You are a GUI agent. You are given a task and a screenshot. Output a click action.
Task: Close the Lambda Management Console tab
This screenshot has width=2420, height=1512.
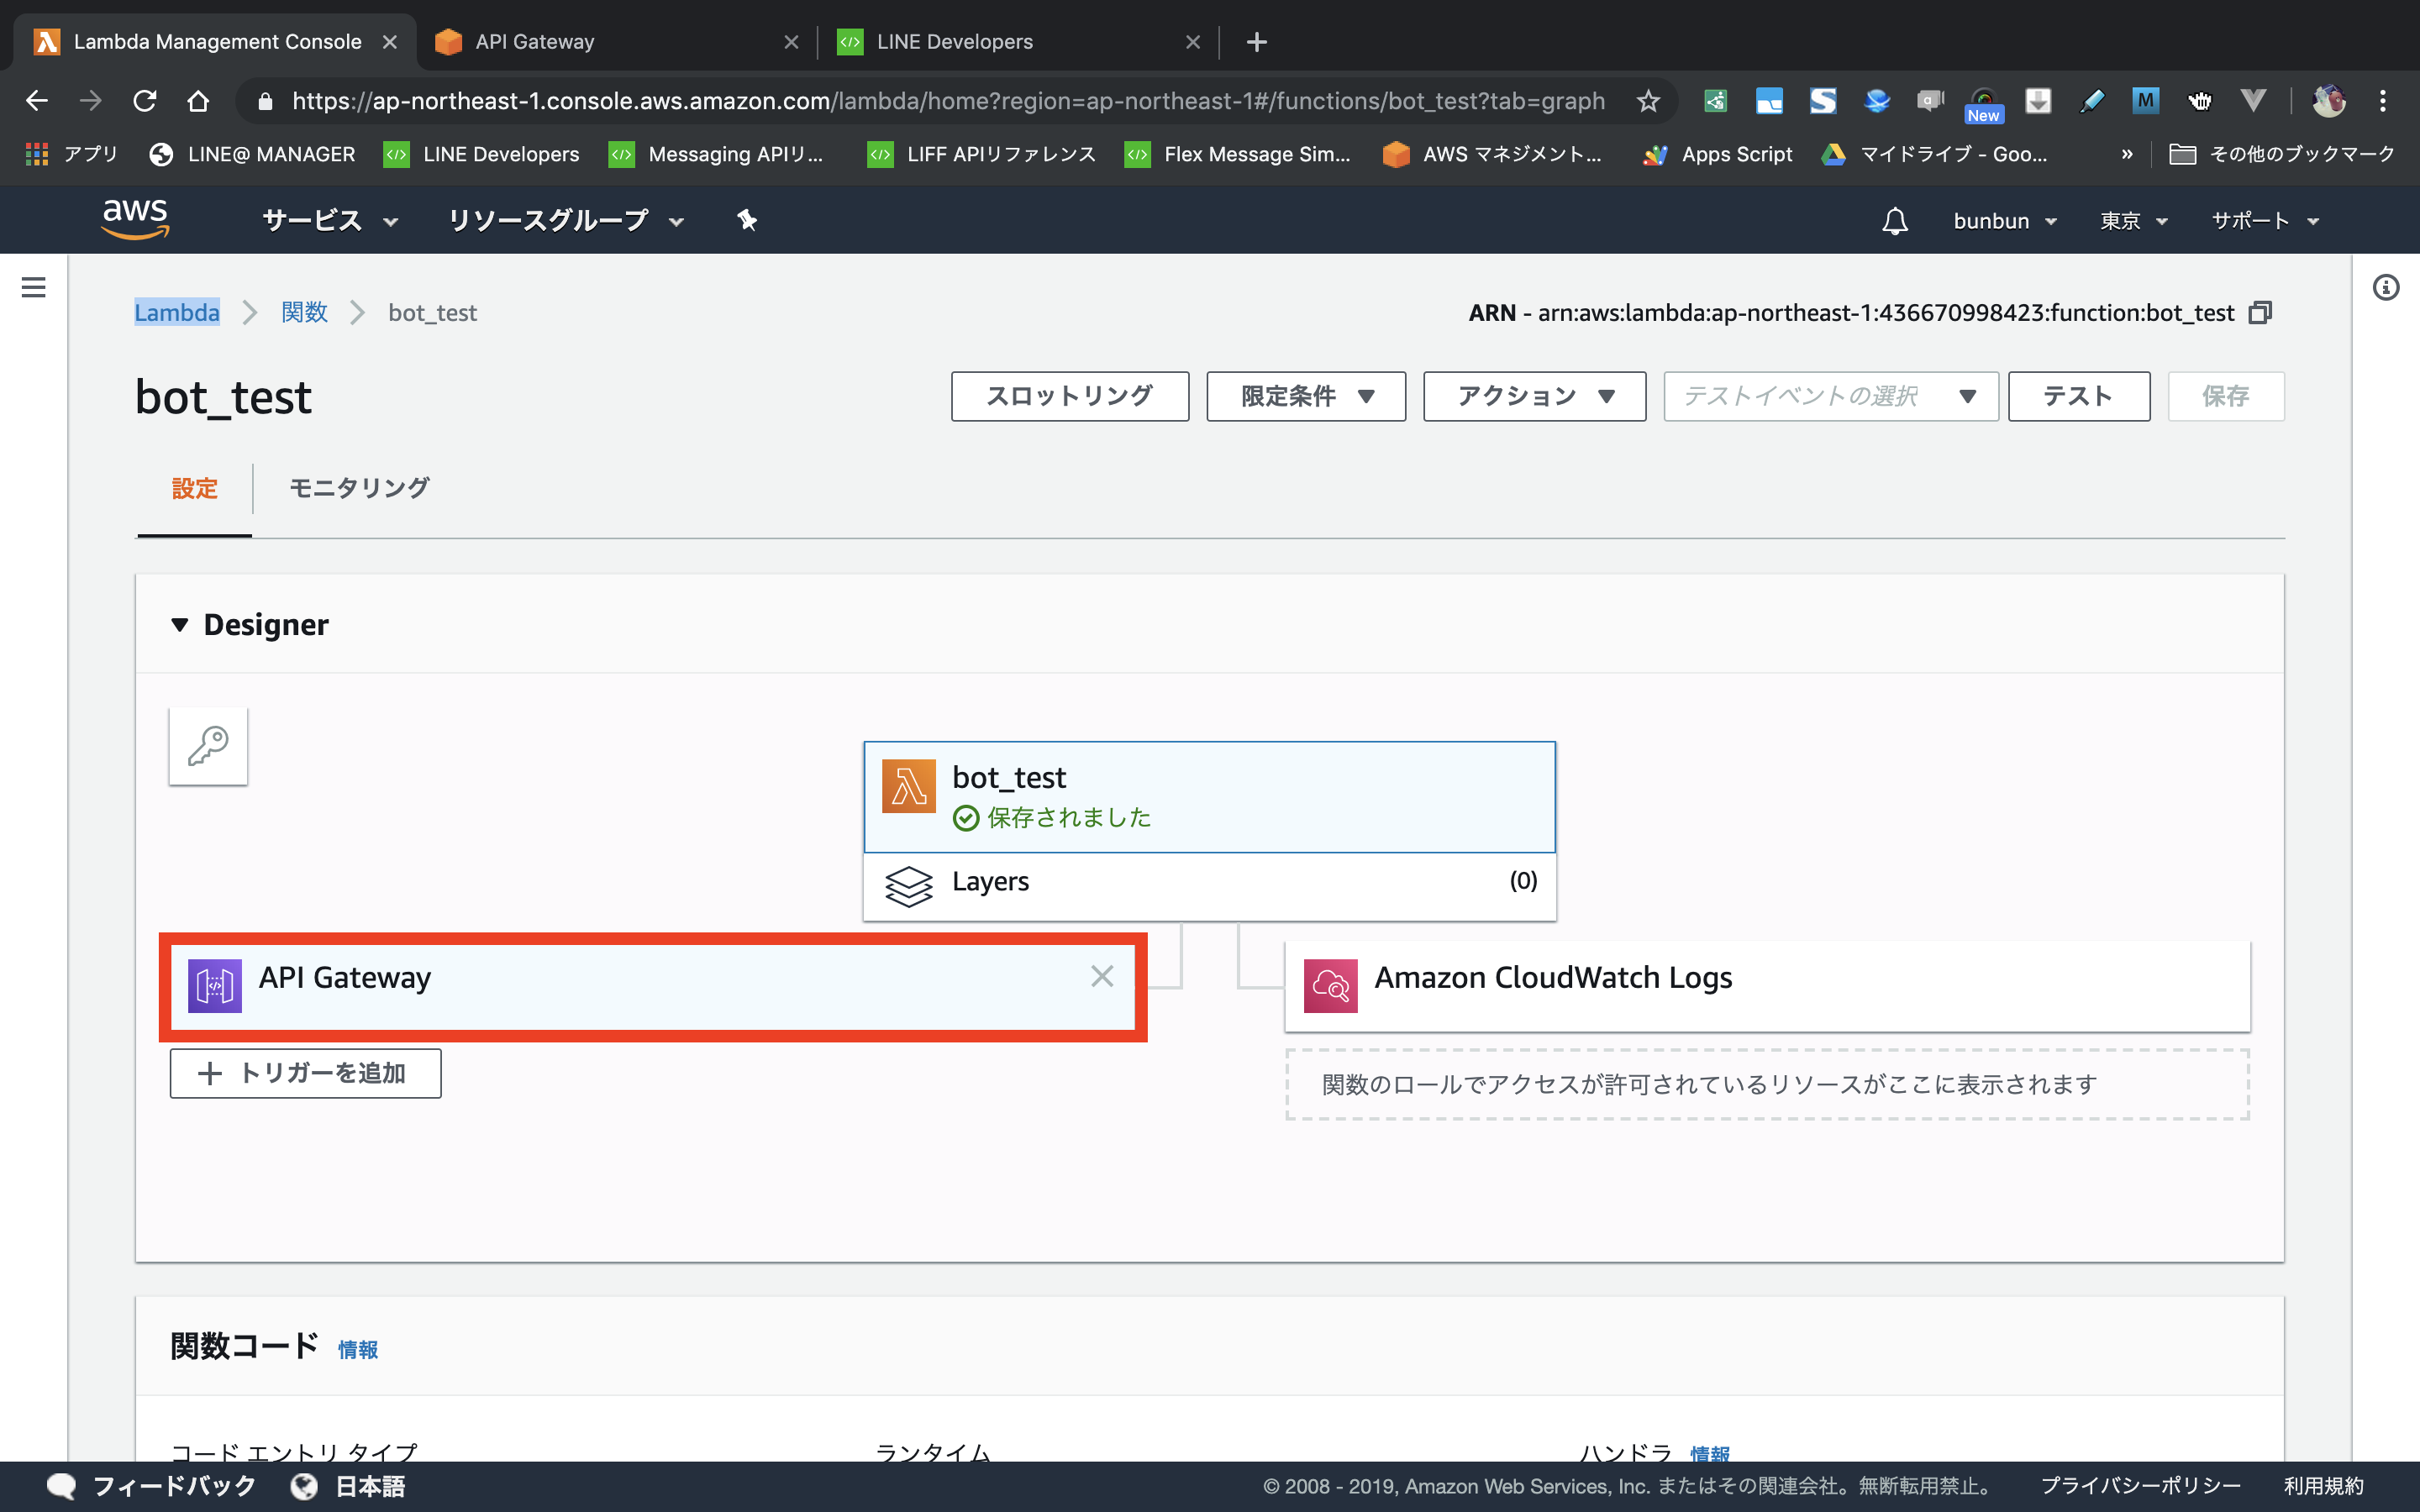(390, 42)
